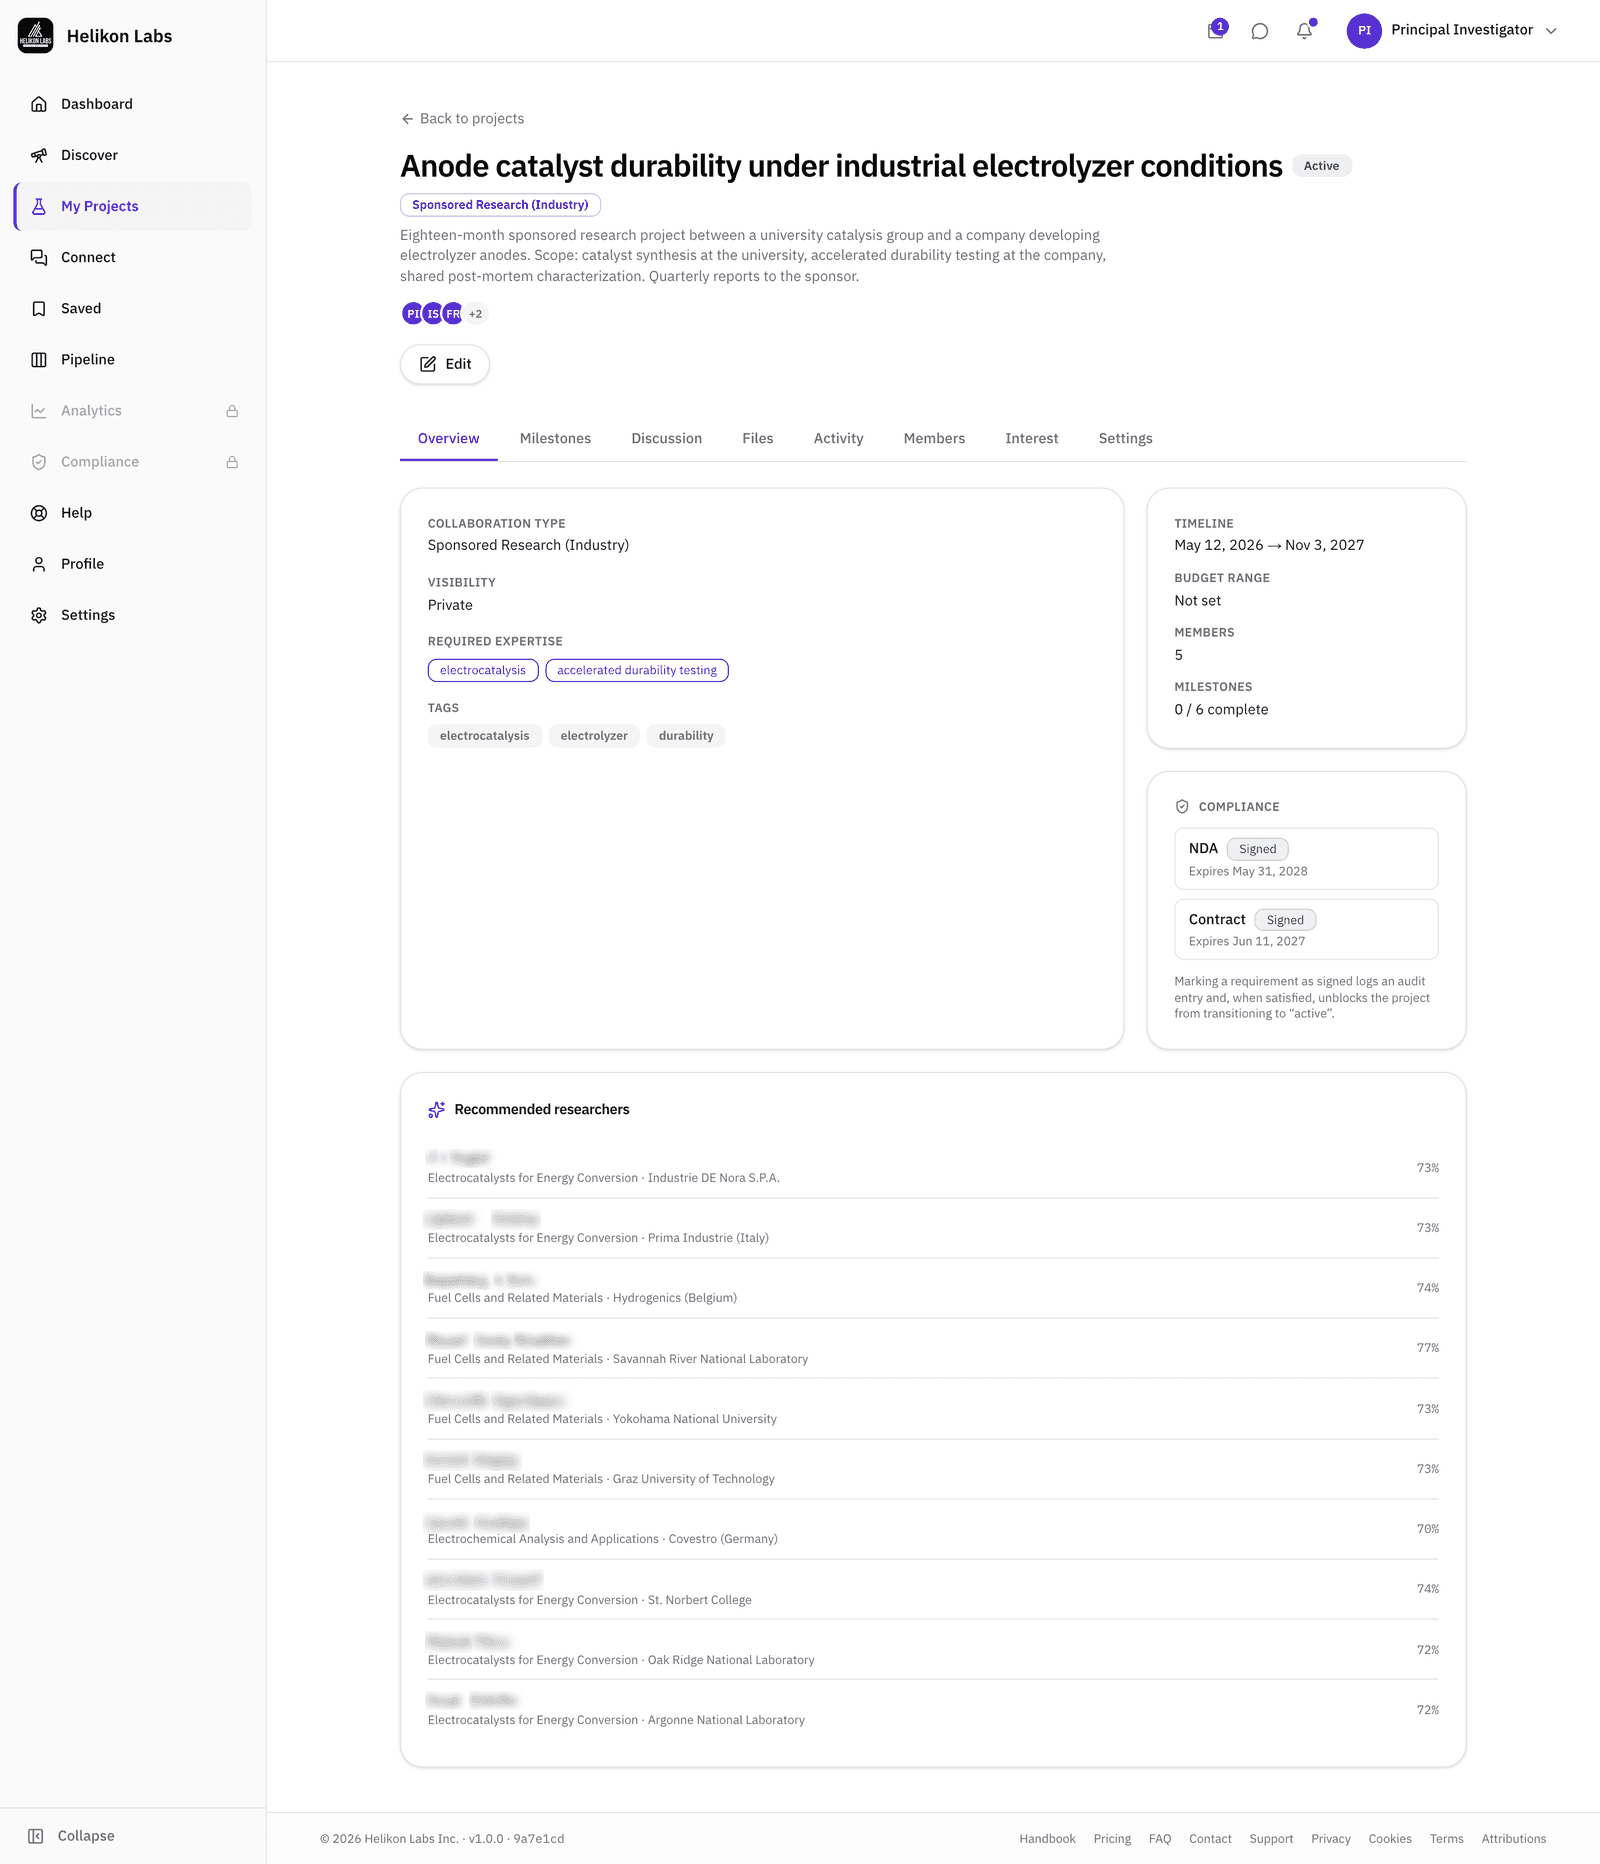This screenshot has height=1864, width=1600.
Task: Open the notifications bell icon
Action: [x=1305, y=31]
